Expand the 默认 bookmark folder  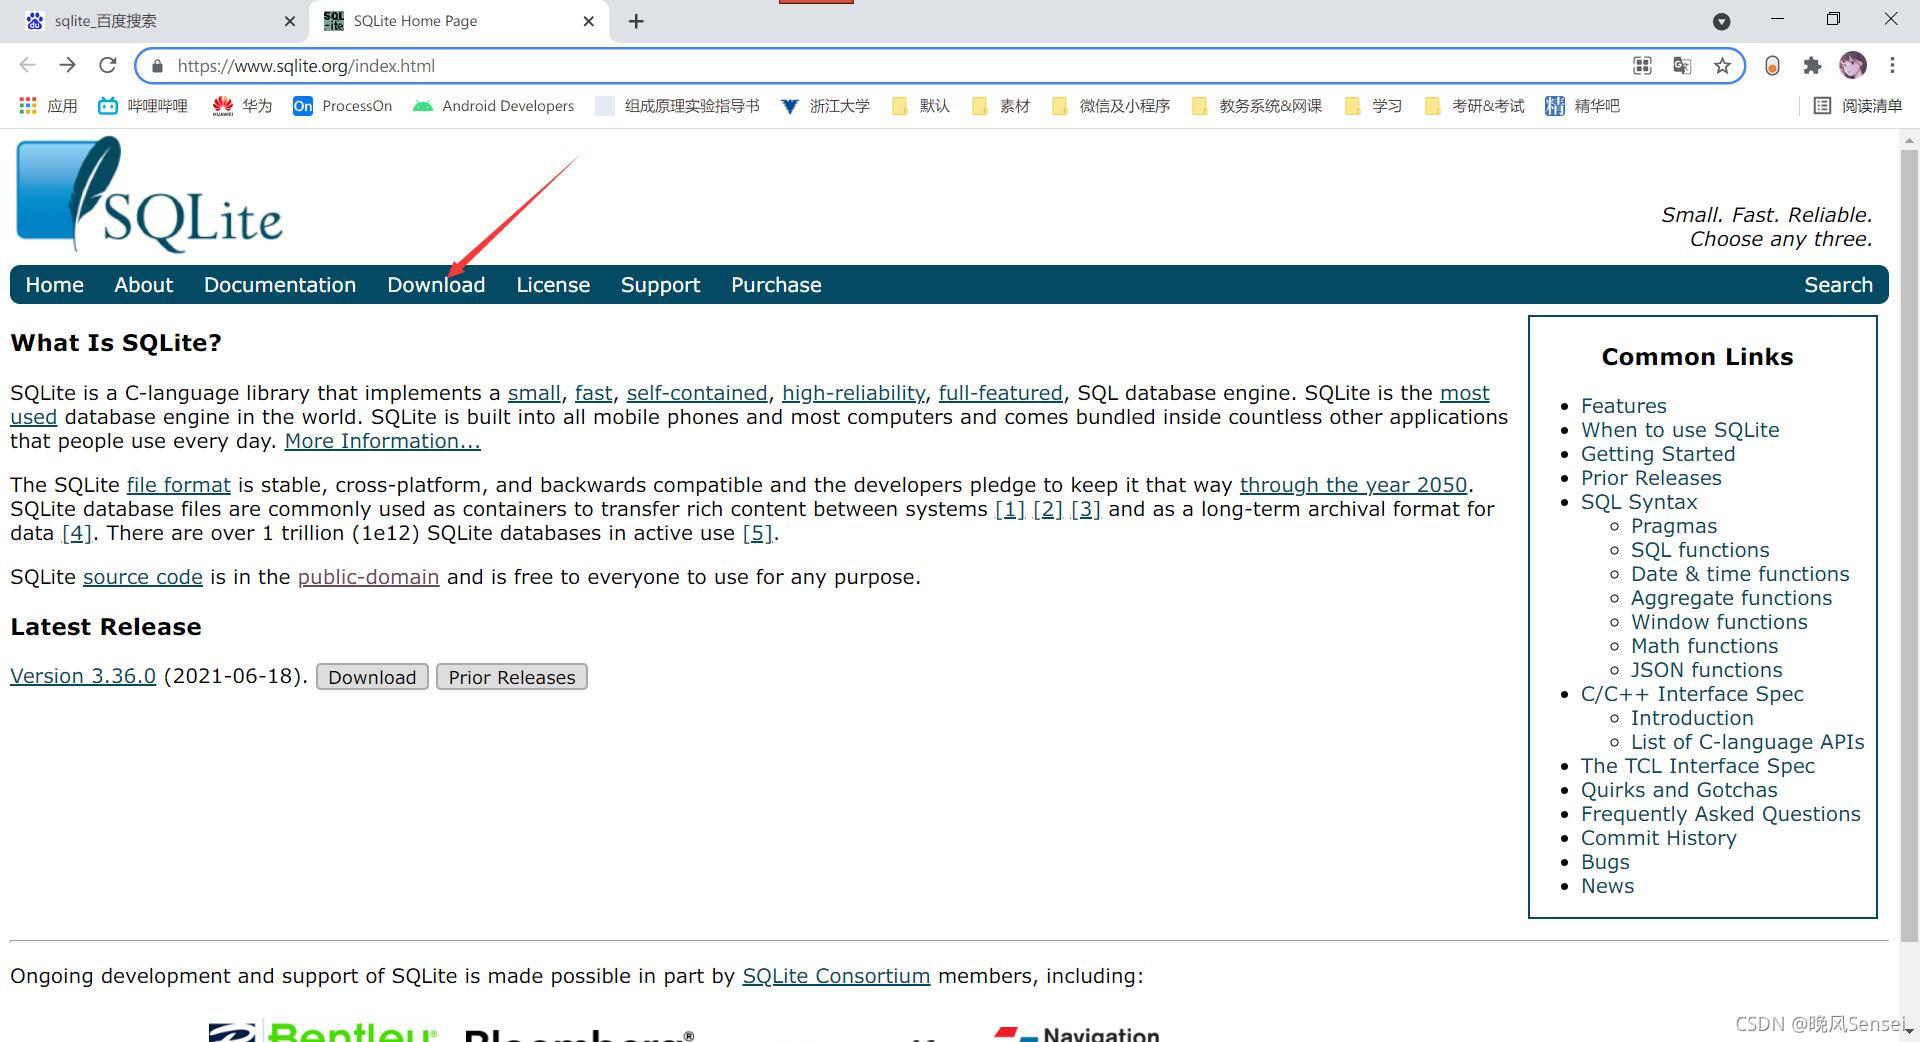click(x=920, y=106)
